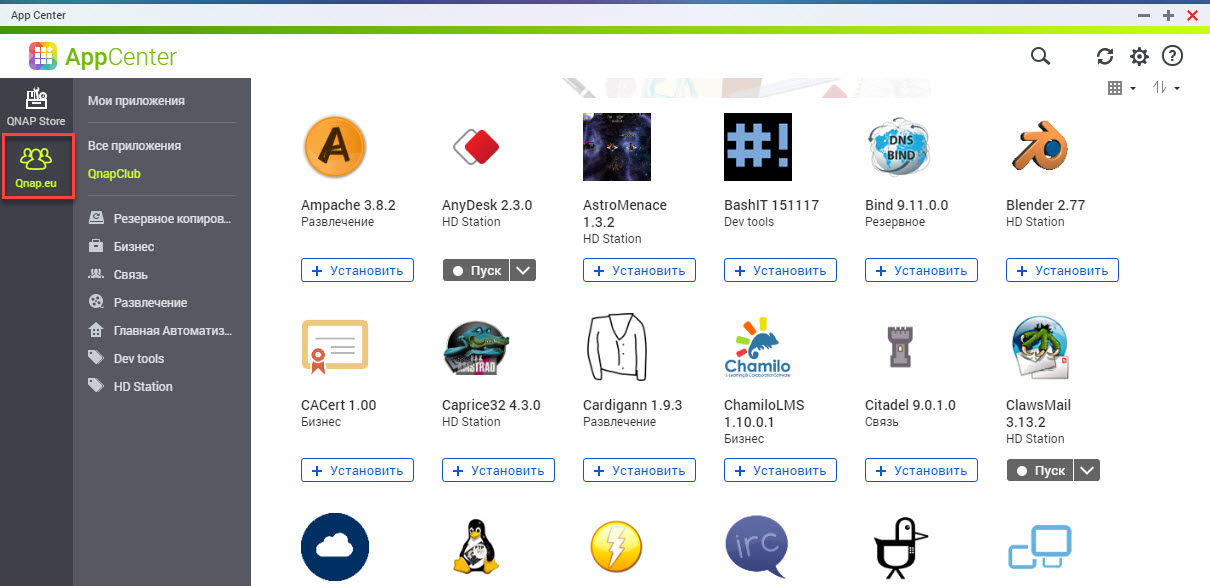Open the view mode grid dropdown
This screenshot has height=586, width=1210.
1122,88
